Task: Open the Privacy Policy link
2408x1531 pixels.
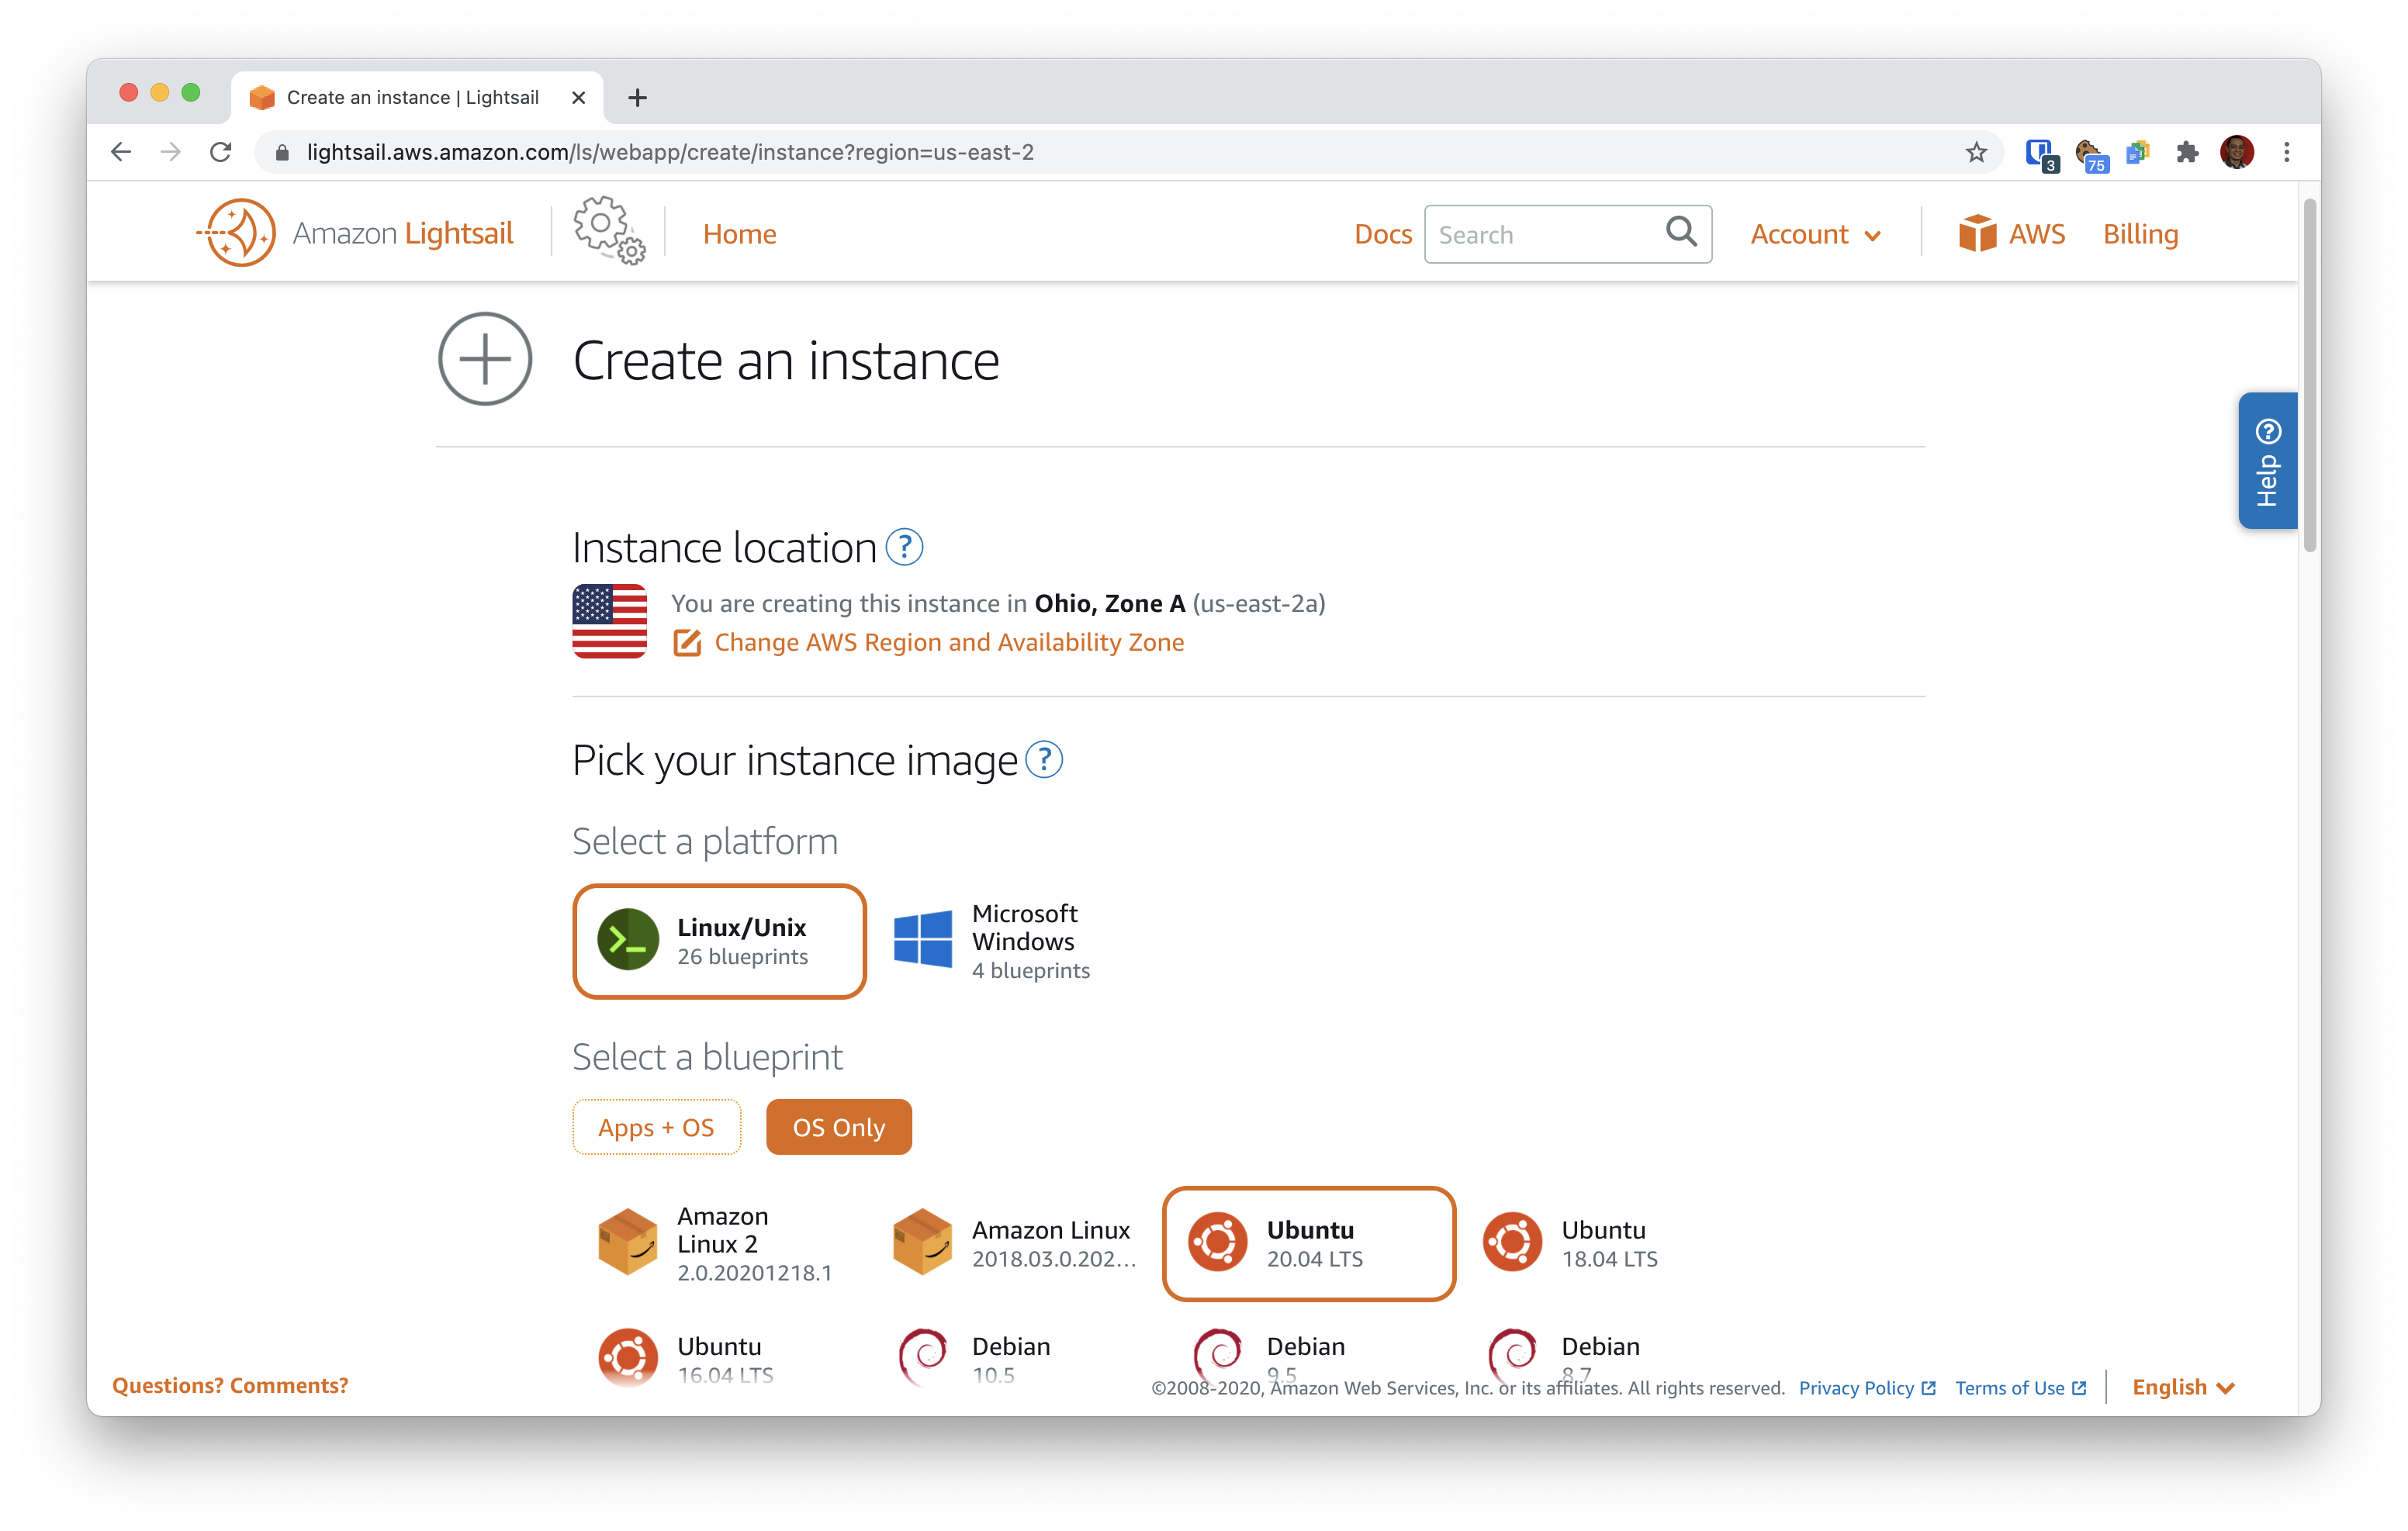Action: (1867, 1388)
